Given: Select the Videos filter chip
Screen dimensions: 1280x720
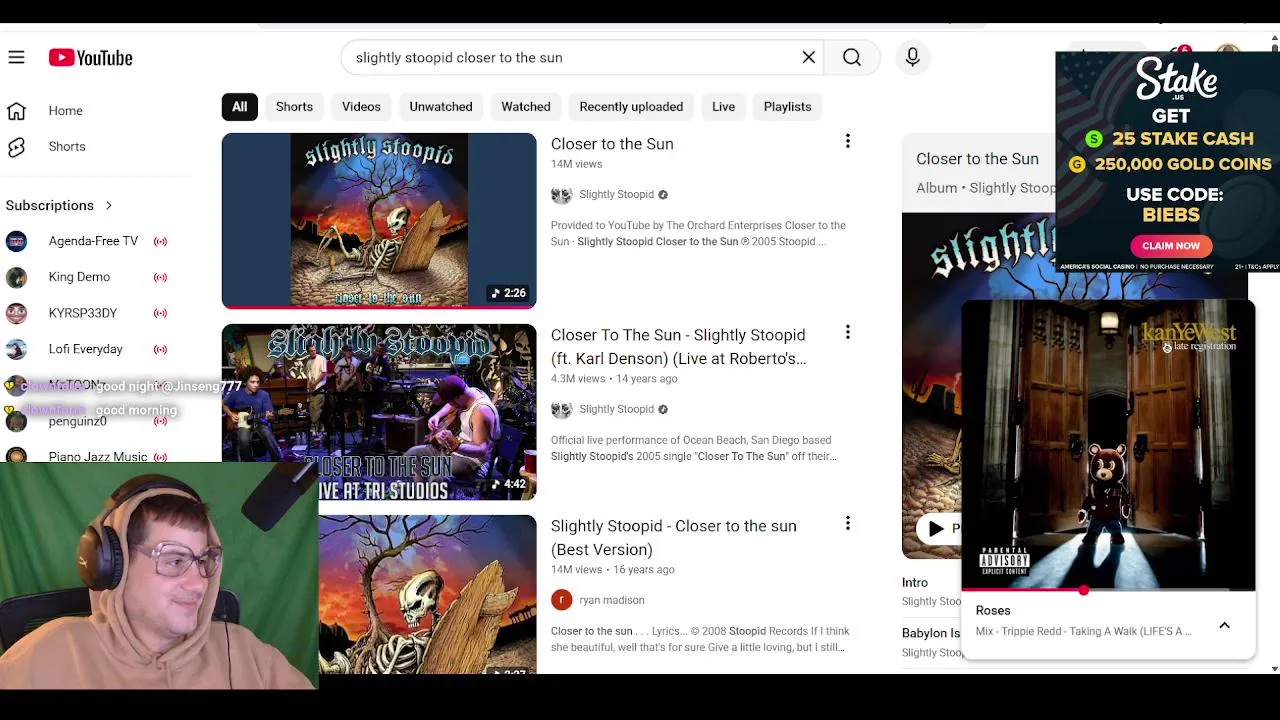Looking at the screenshot, I should point(361,107).
